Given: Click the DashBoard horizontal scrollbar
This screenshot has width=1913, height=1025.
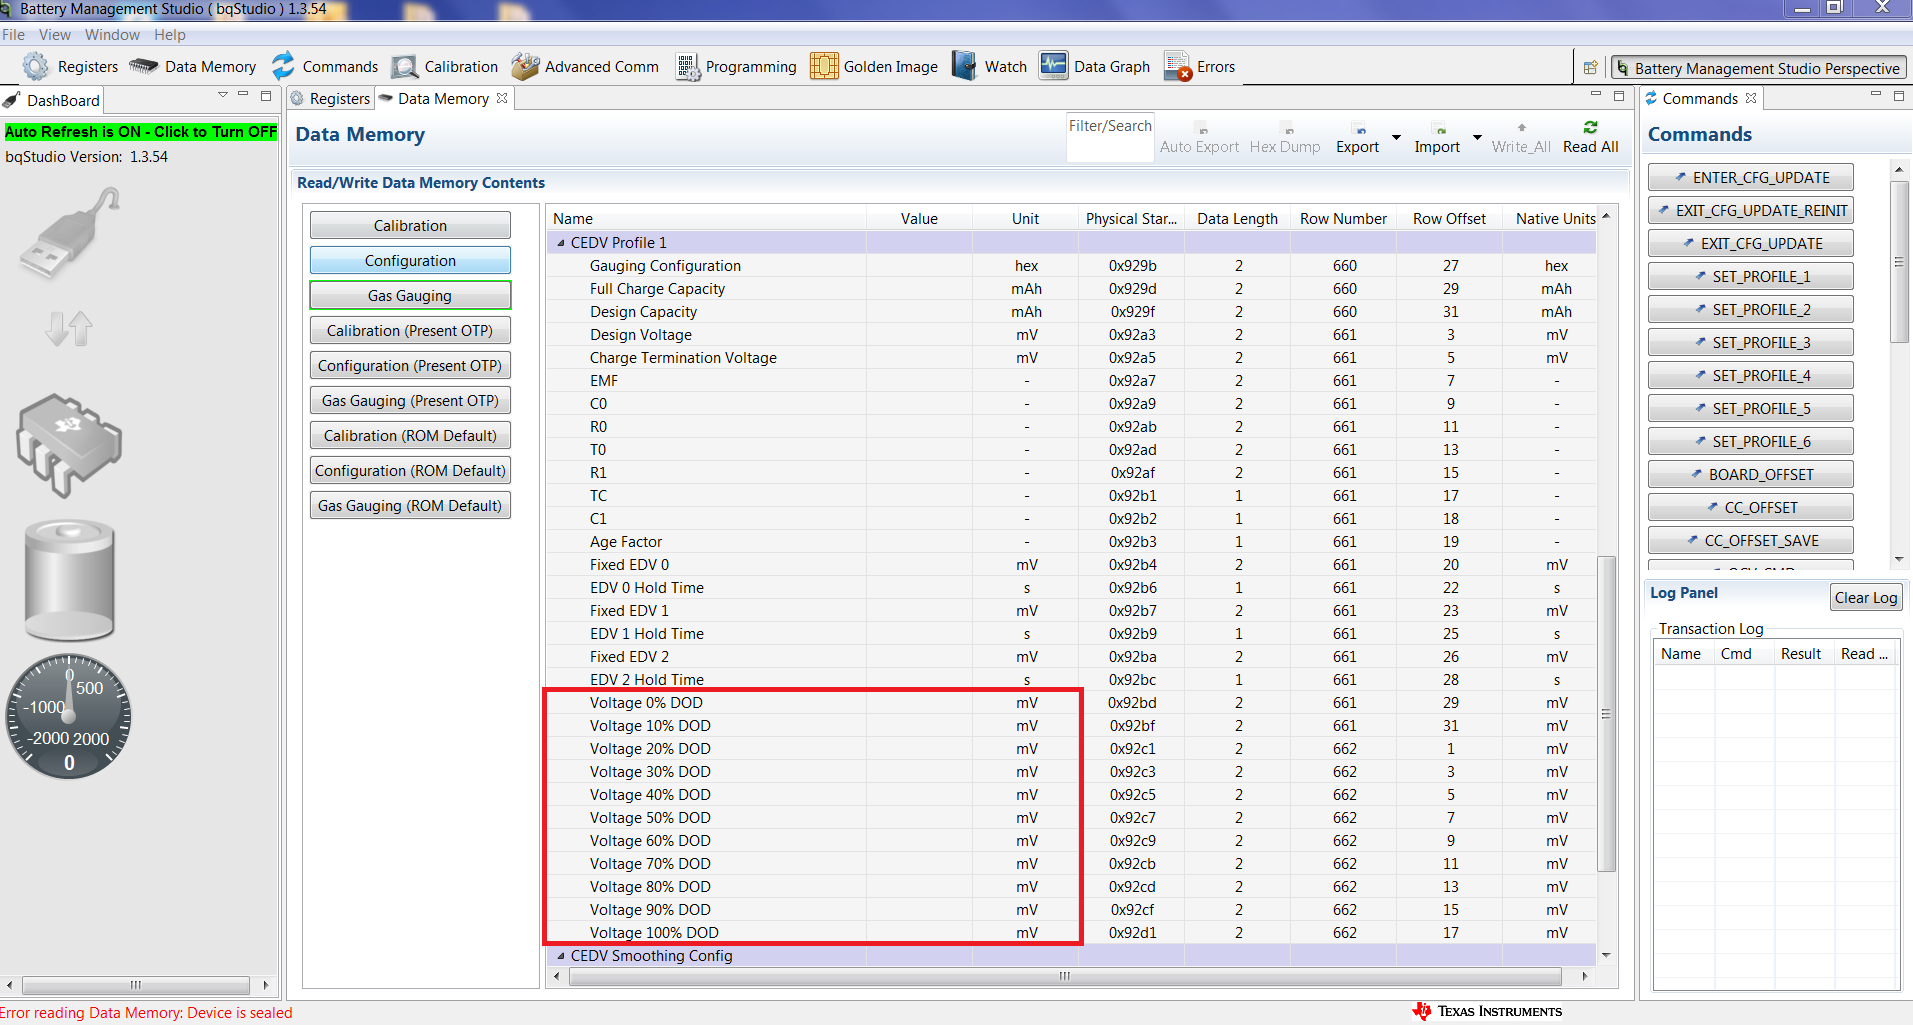Looking at the screenshot, I should click(x=136, y=984).
